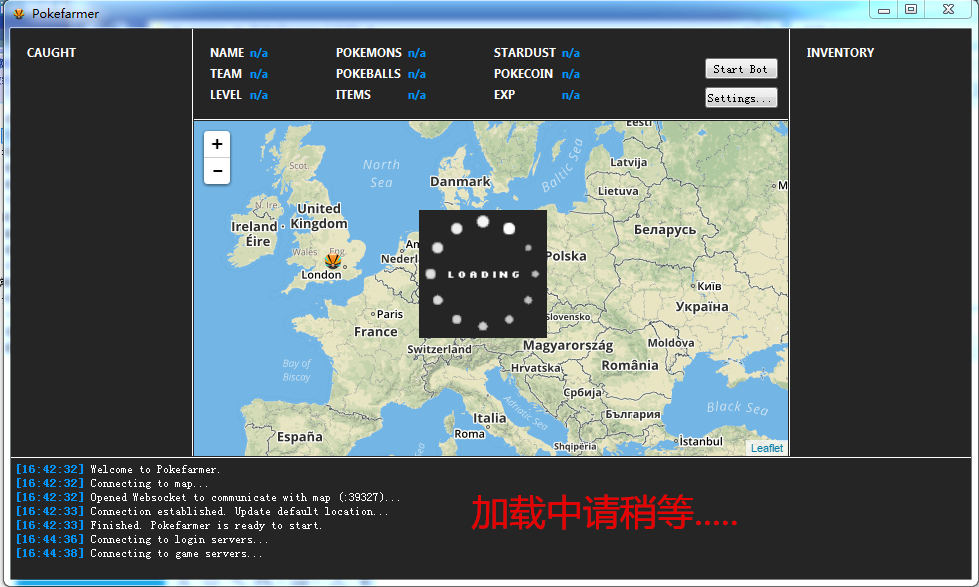
Task: Click the România label on map
Action: 629,365
